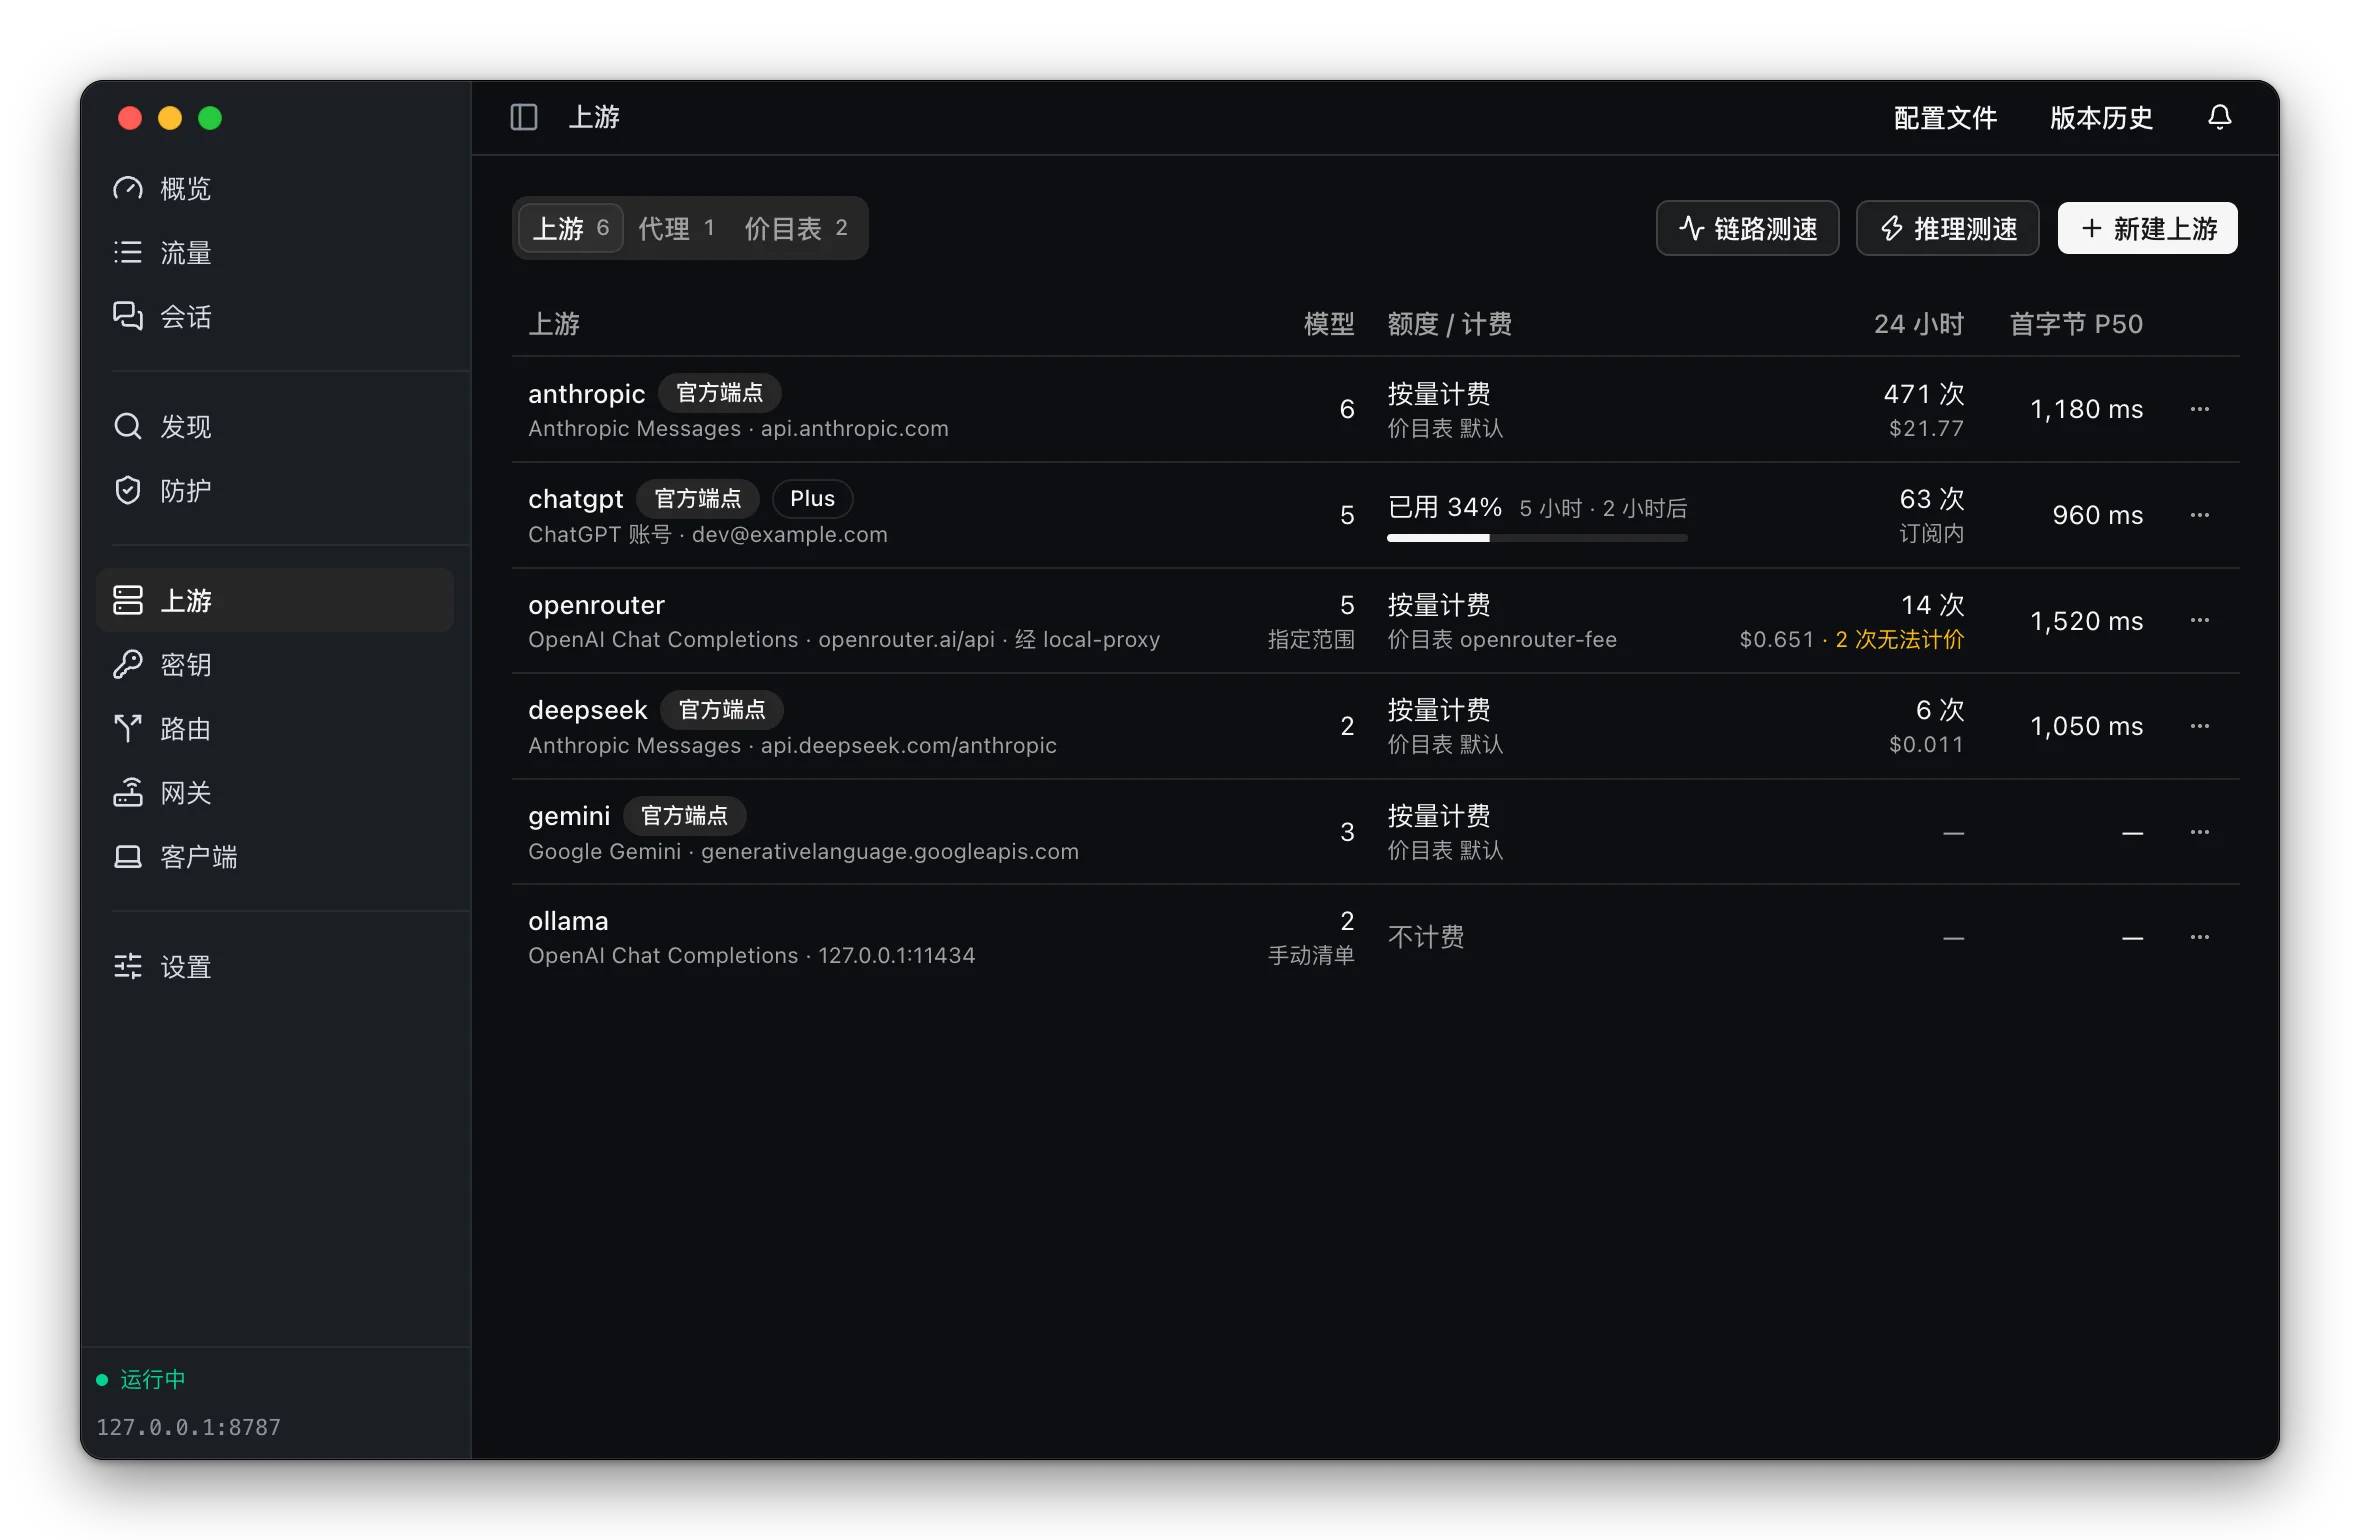Image resolution: width=2360 pixels, height=1540 pixels.
Task: Open more options for ollama row
Action: [2199, 937]
